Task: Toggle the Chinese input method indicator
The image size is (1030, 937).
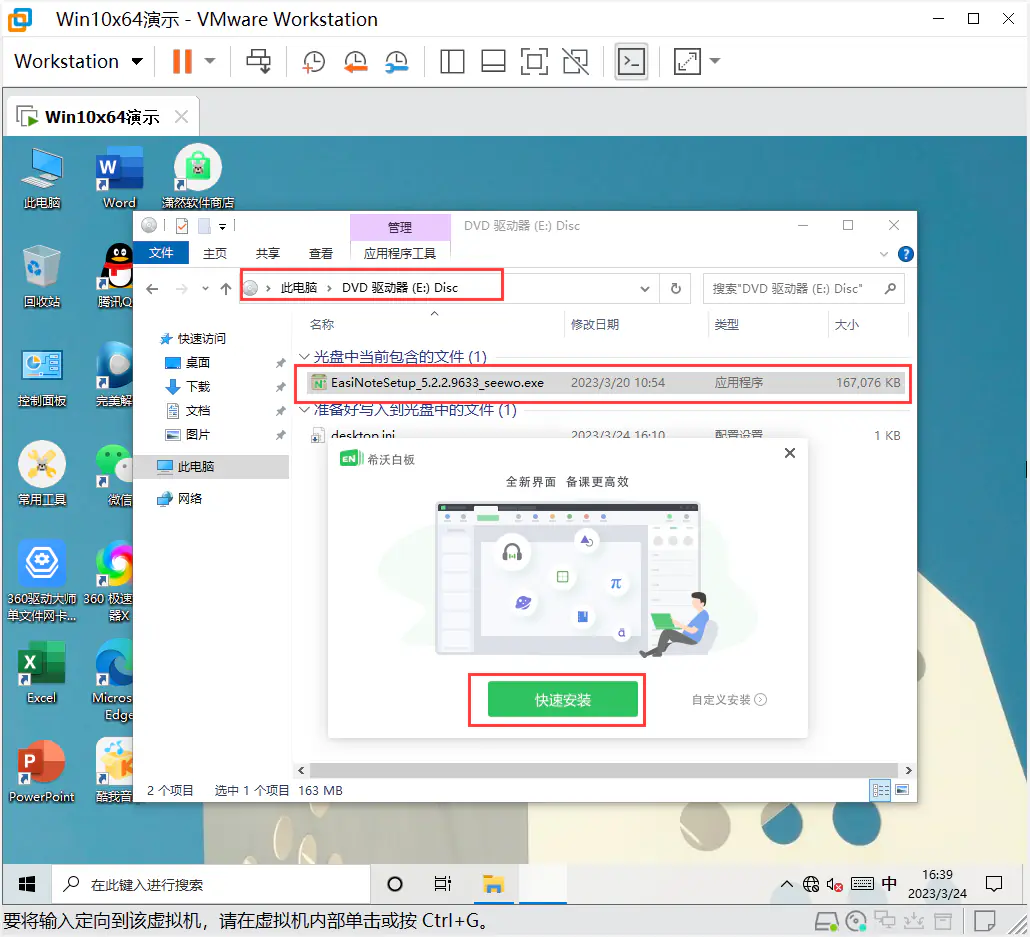Action: point(889,884)
